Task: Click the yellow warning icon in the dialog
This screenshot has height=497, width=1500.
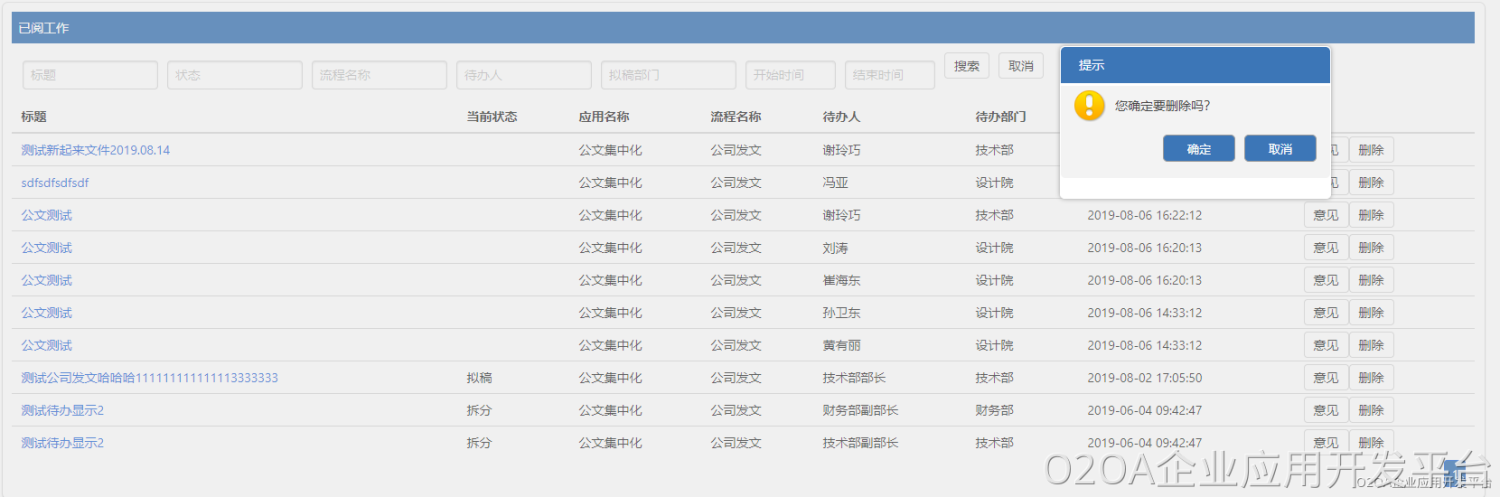Action: (x=1089, y=105)
